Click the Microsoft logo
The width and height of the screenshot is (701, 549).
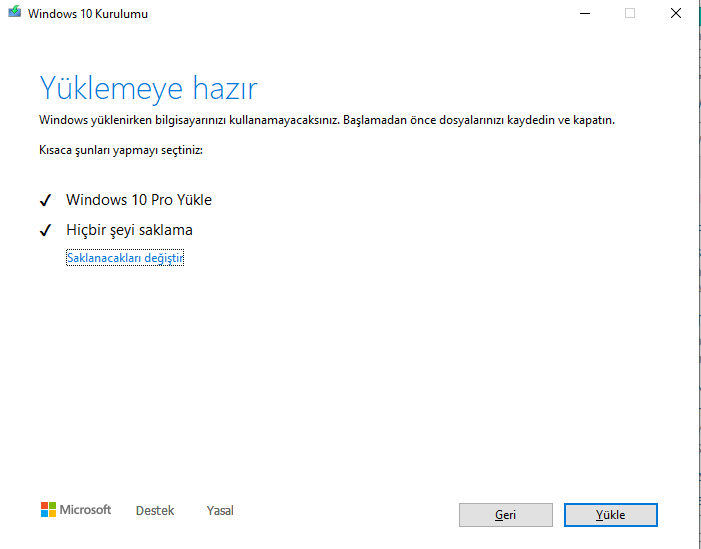76,510
